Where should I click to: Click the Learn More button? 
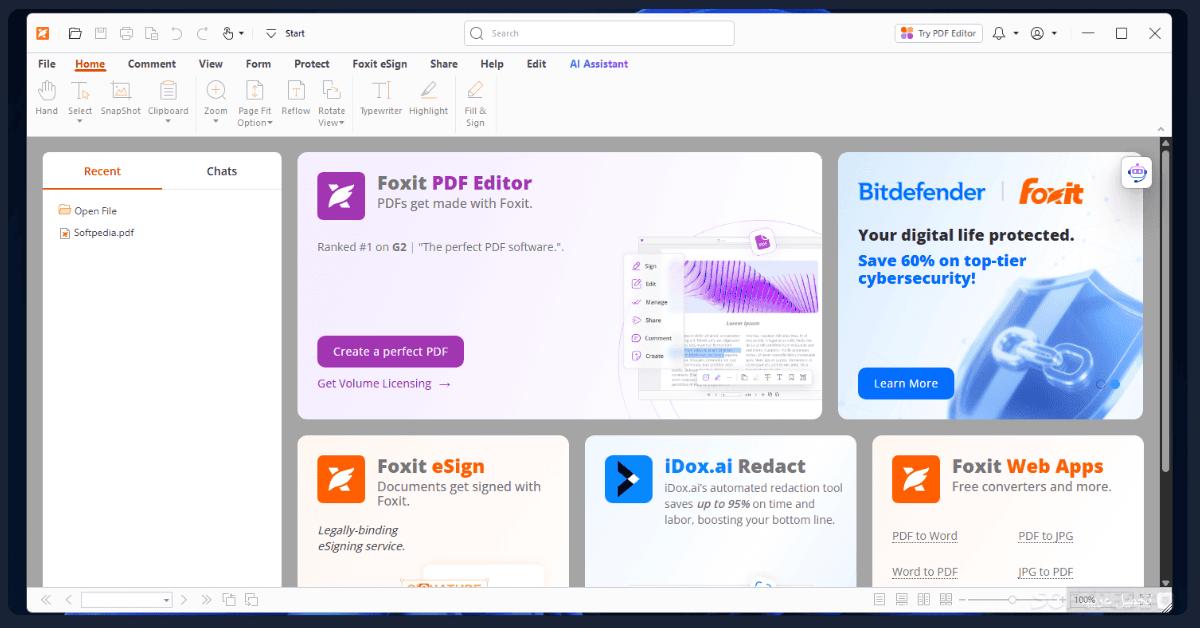point(906,383)
